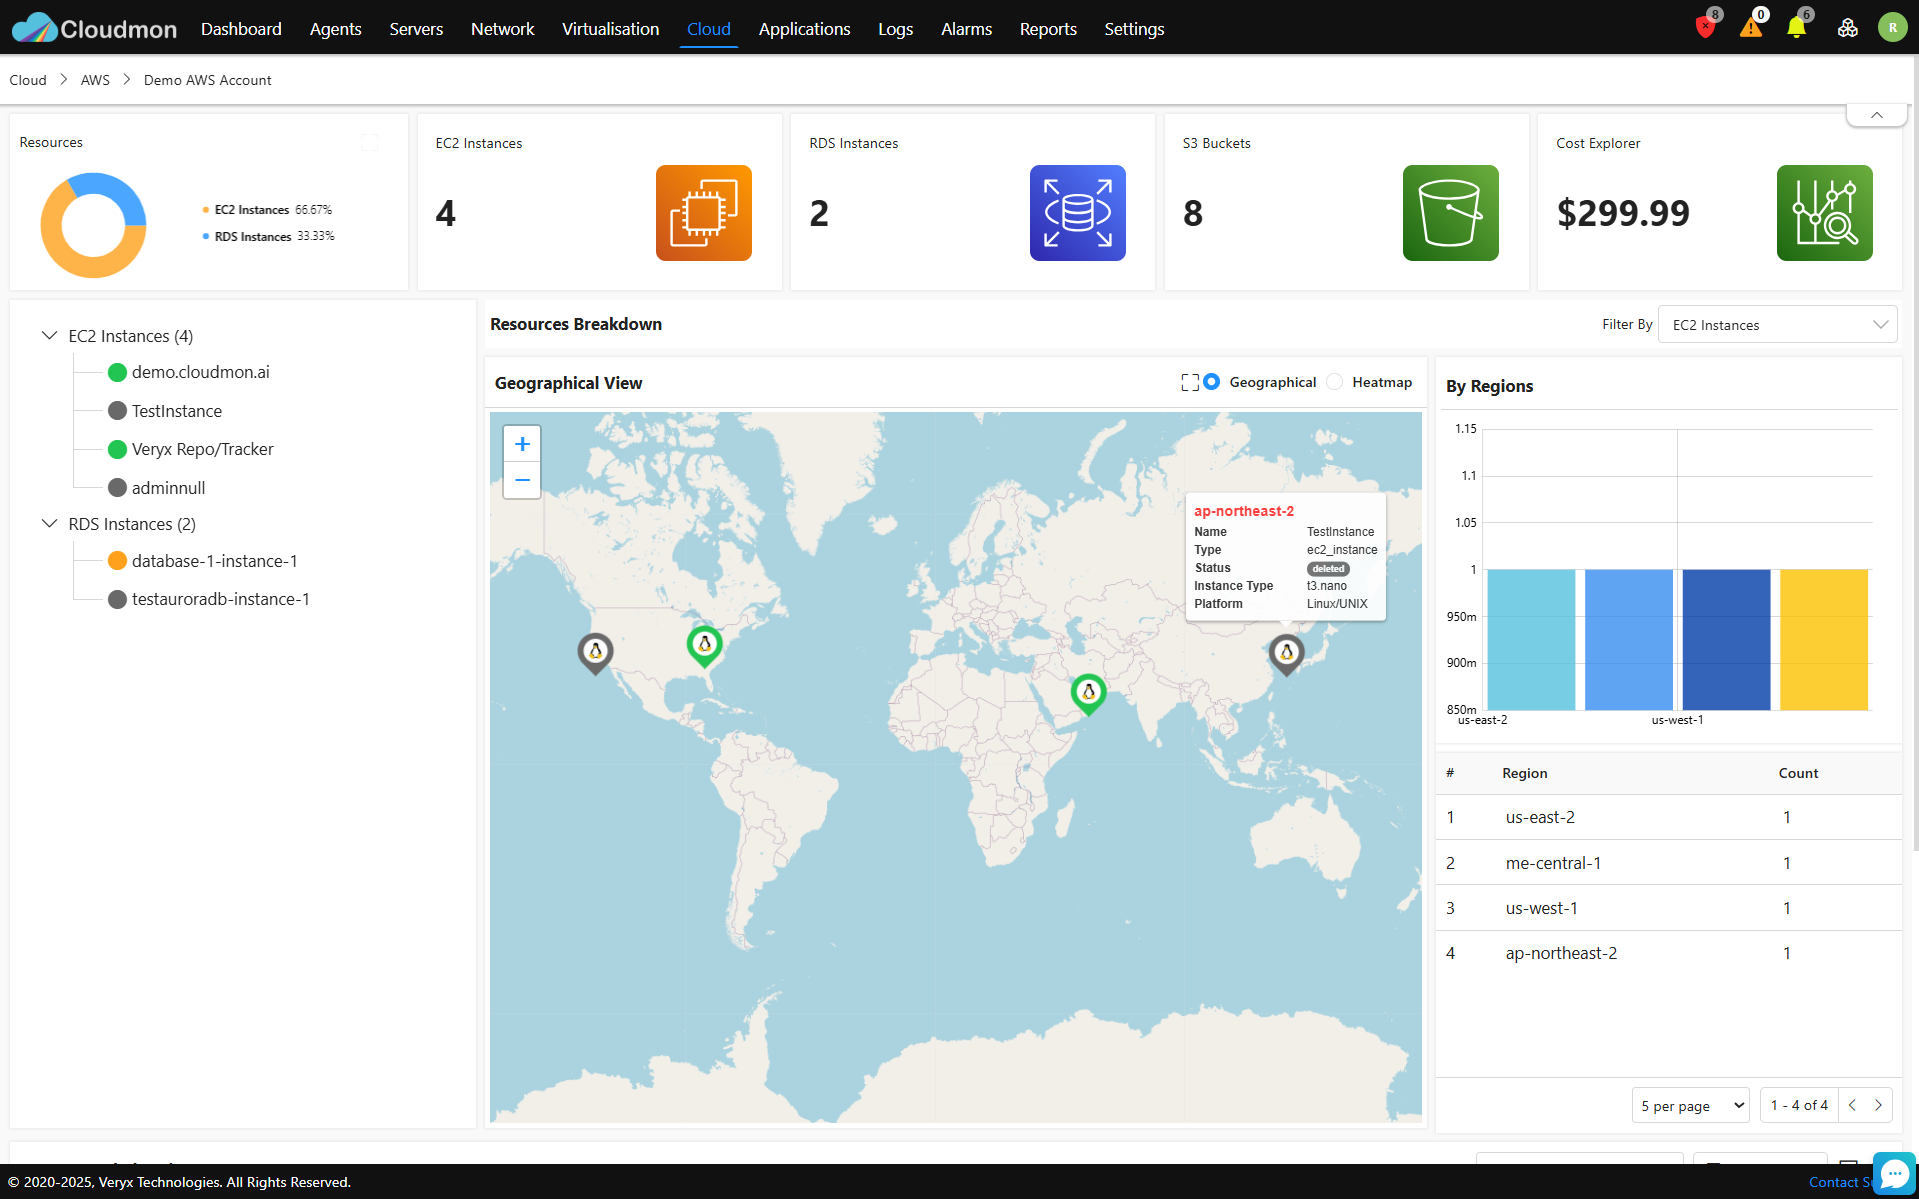Click the ap-northeast-2 popup title
The image size is (1919, 1199).
tap(1243, 511)
